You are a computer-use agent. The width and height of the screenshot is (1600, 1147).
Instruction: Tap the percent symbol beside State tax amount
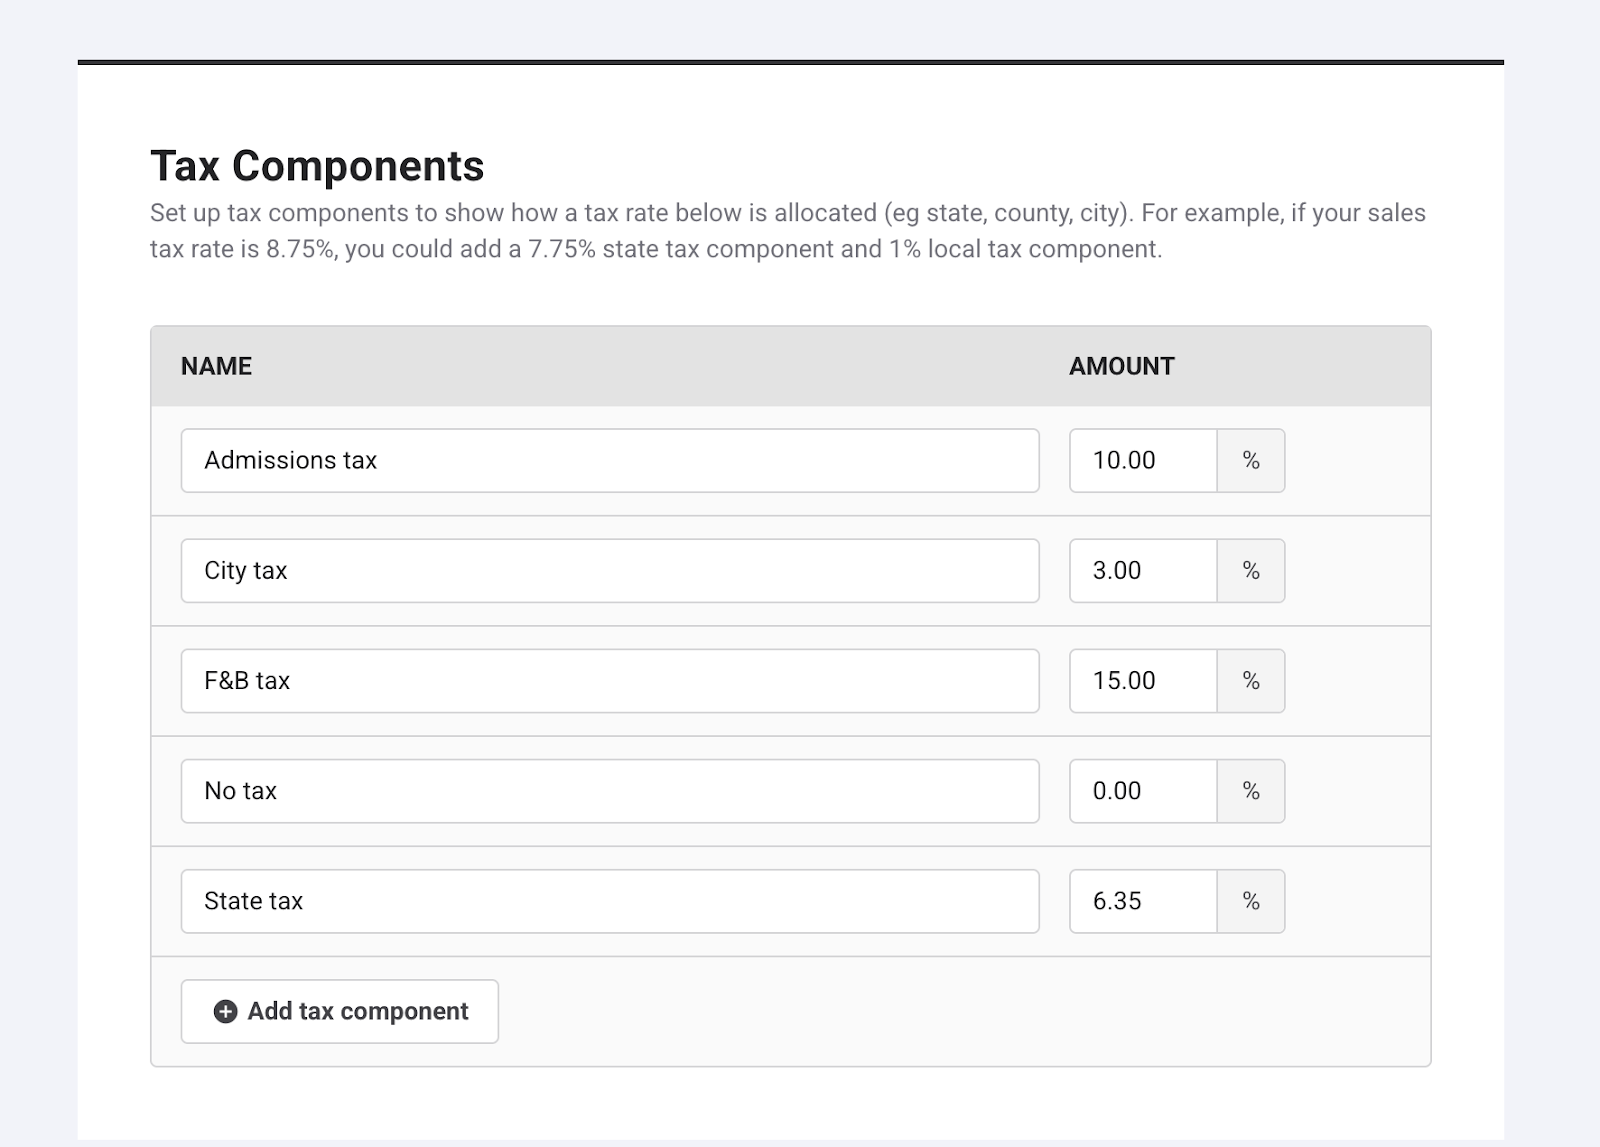1250,901
